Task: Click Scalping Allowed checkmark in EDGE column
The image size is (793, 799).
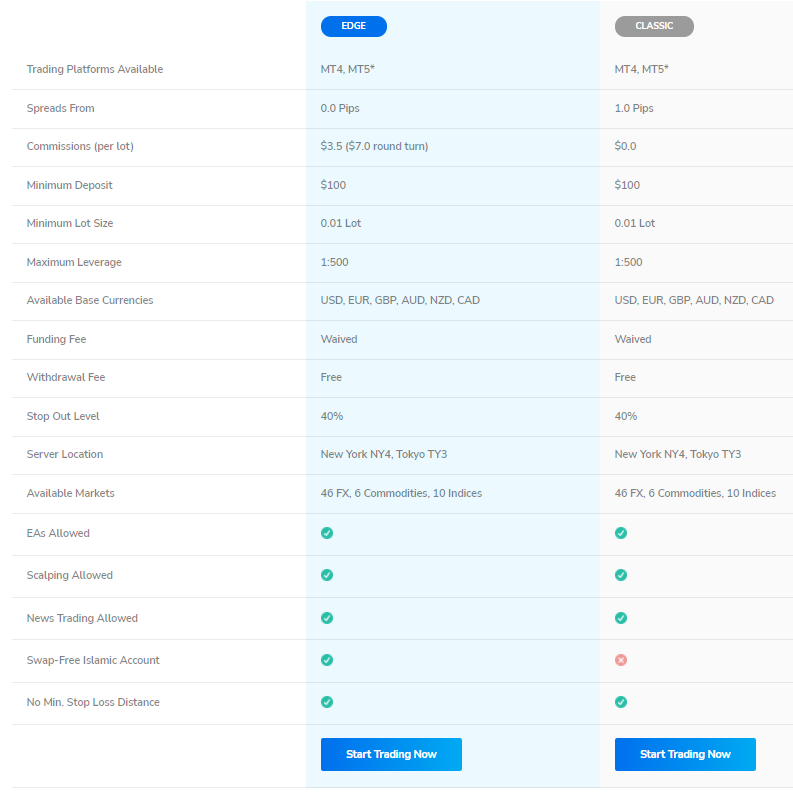Action: click(x=327, y=575)
